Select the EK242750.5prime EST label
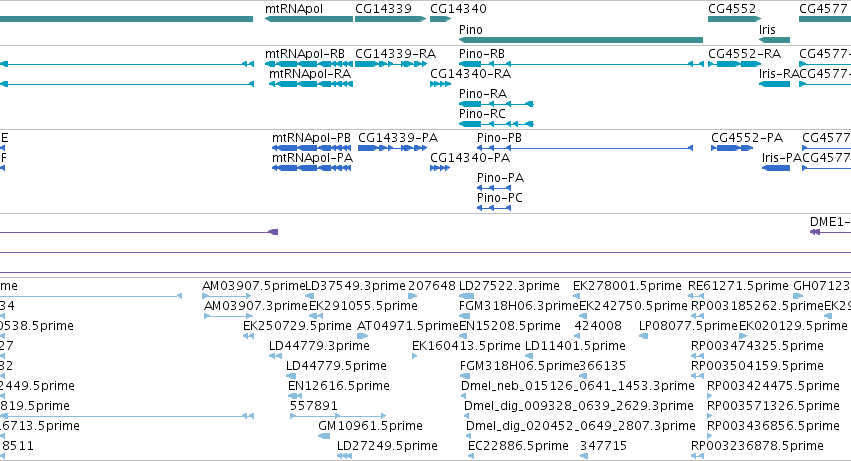The width and height of the screenshot is (851, 461). (633, 307)
